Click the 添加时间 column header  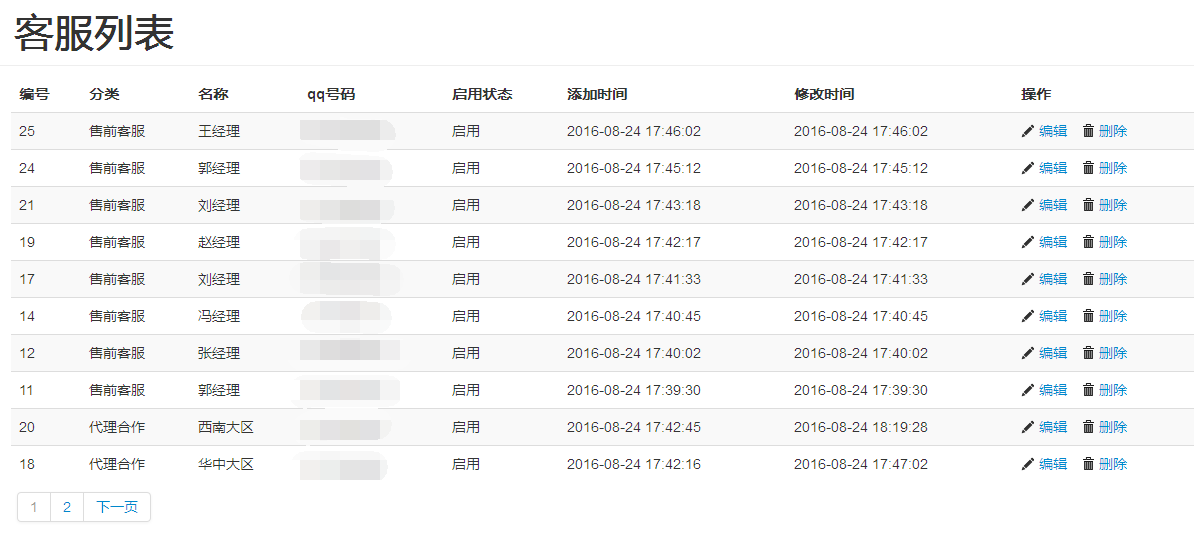(x=597, y=94)
